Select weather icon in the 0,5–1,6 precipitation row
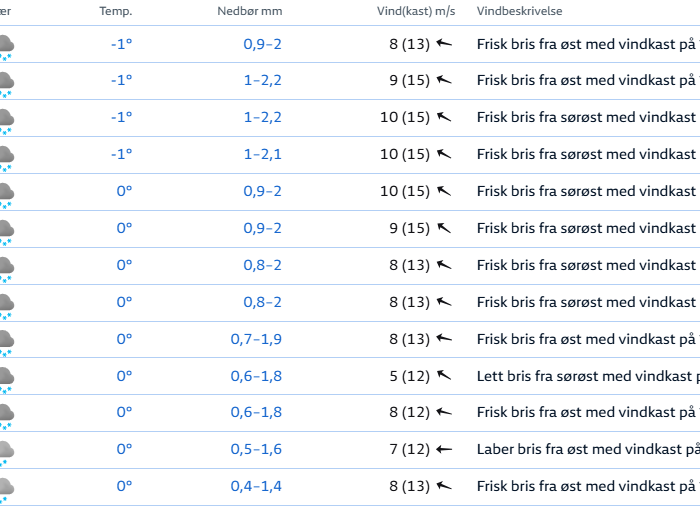 pyautogui.click(x=5, y=452)
